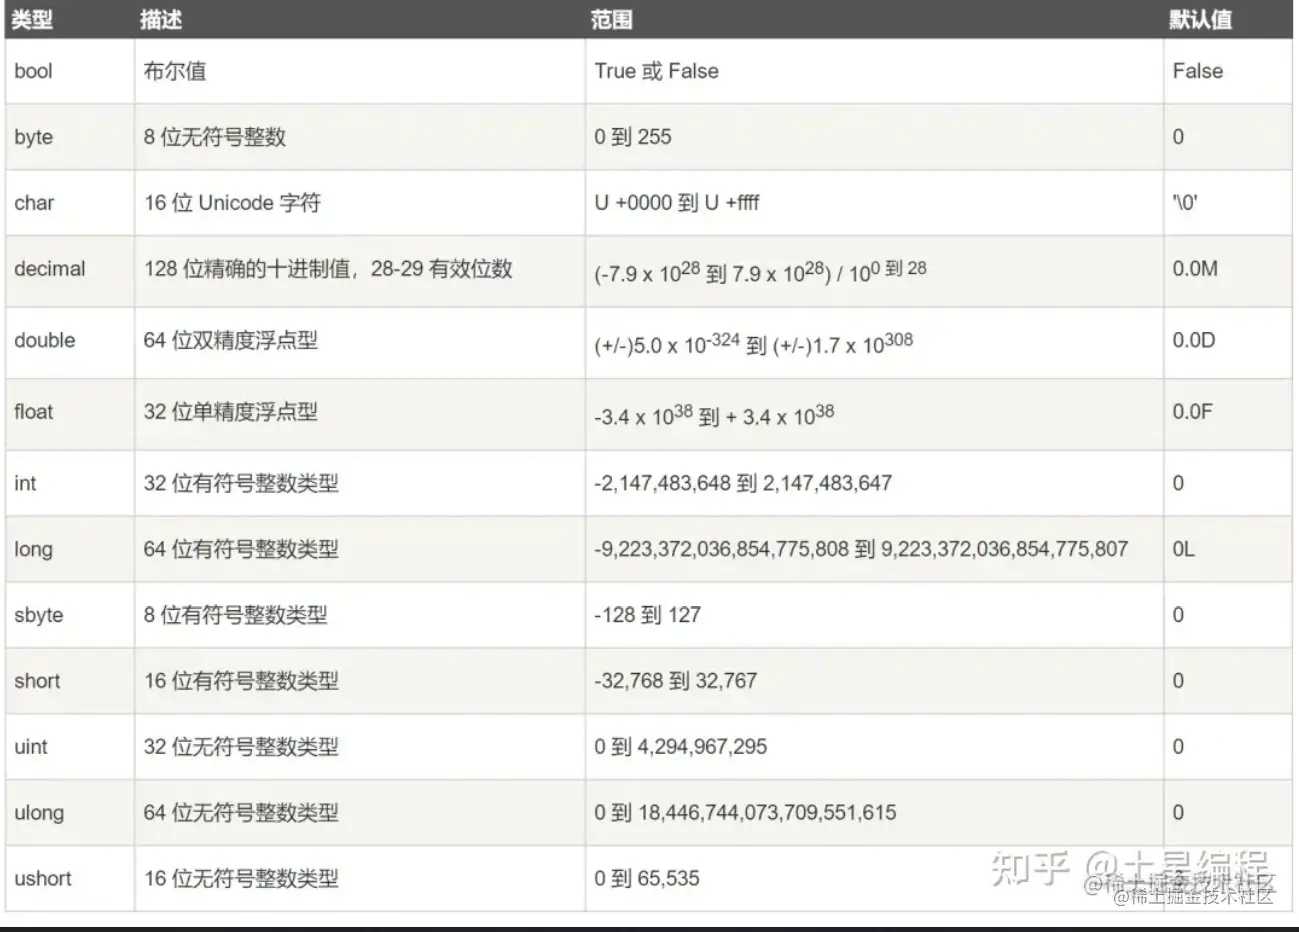The image size is (1299, 932).
Task: Click the 64 位有符号整数类型 description
Action: click(x=241, y=550)
